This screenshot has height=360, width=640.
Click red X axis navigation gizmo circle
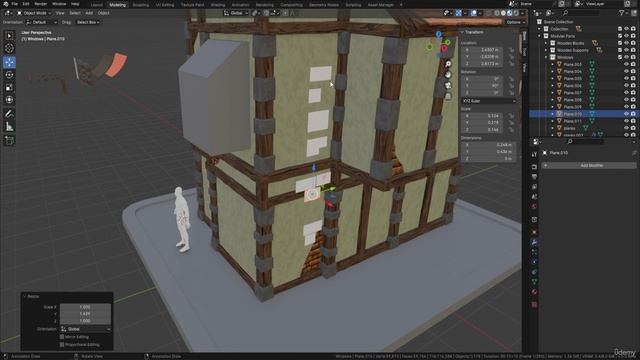(444, 49)
